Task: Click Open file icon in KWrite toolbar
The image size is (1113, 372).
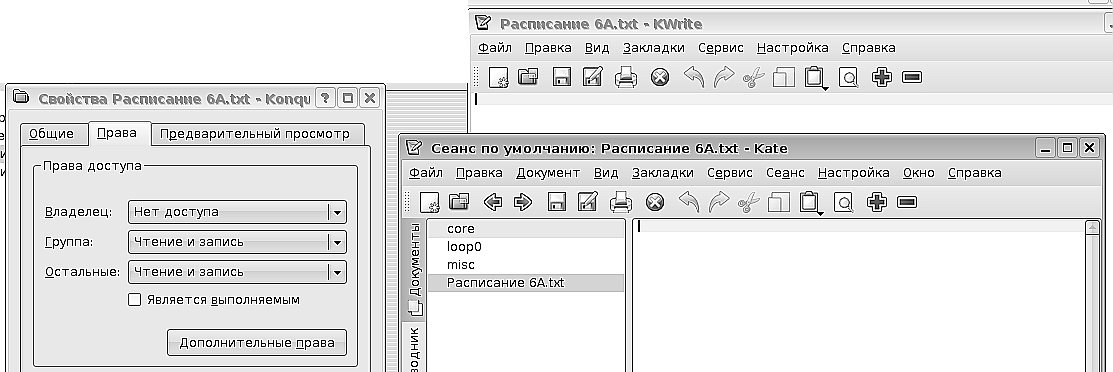Action: pyautogui.click(x=528, y=77)
